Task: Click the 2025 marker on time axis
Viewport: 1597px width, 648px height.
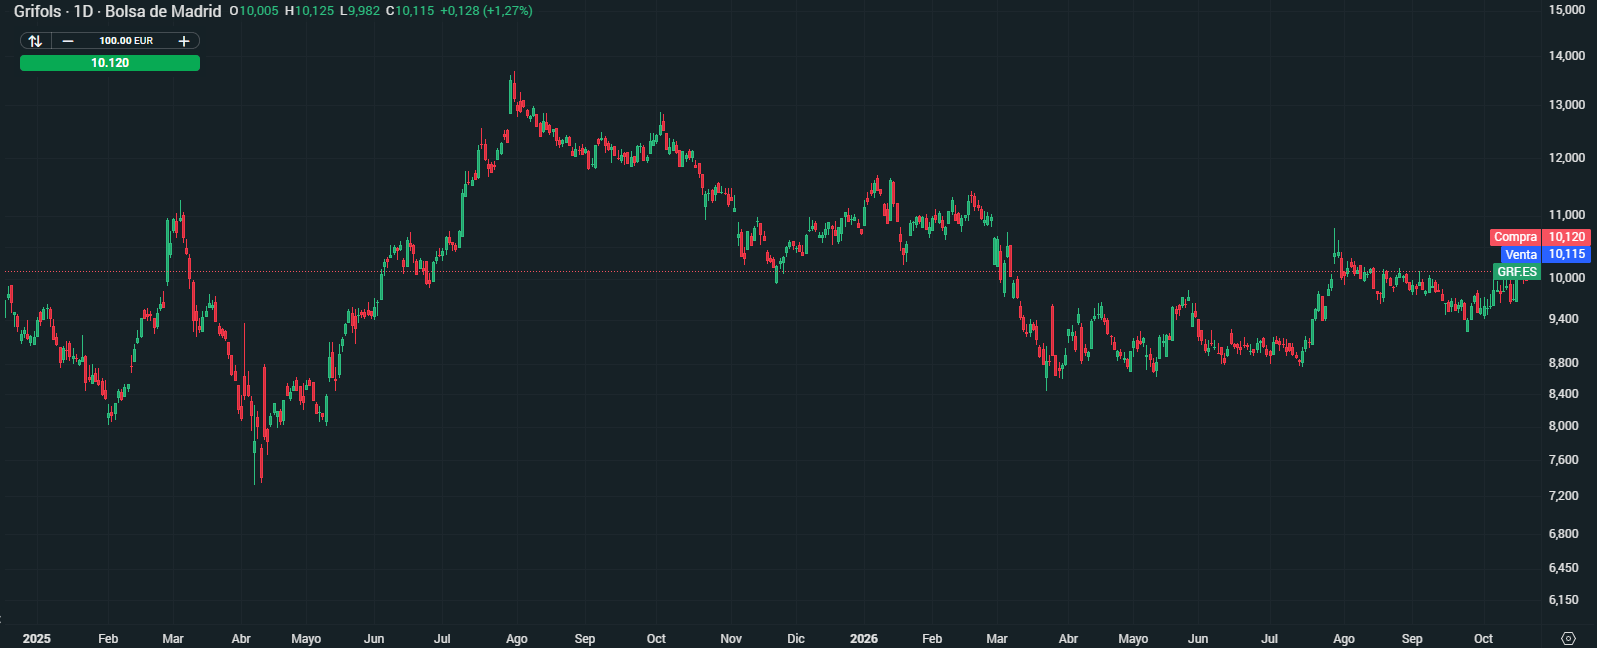Action: (x=36, y=639)
